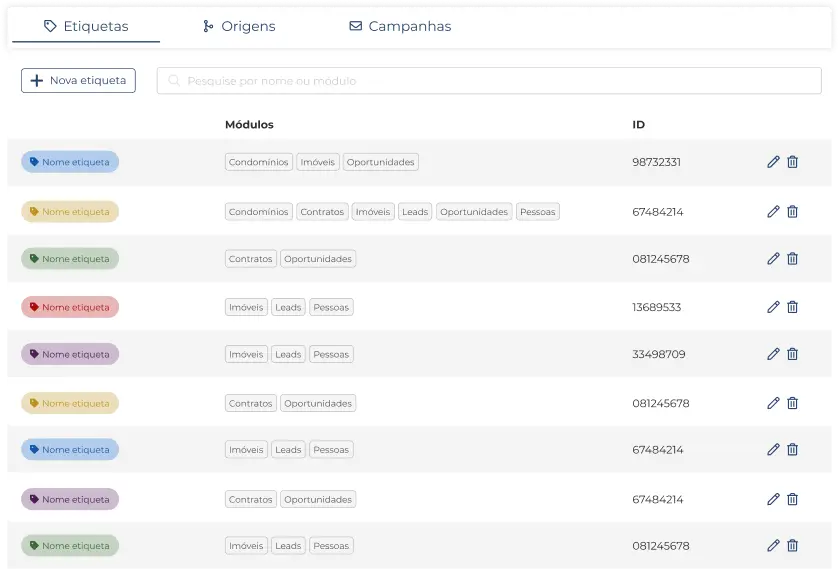Click Imóveis chip in row 98732331
This screenshot has width=839, height=570.
coord(318,162)
